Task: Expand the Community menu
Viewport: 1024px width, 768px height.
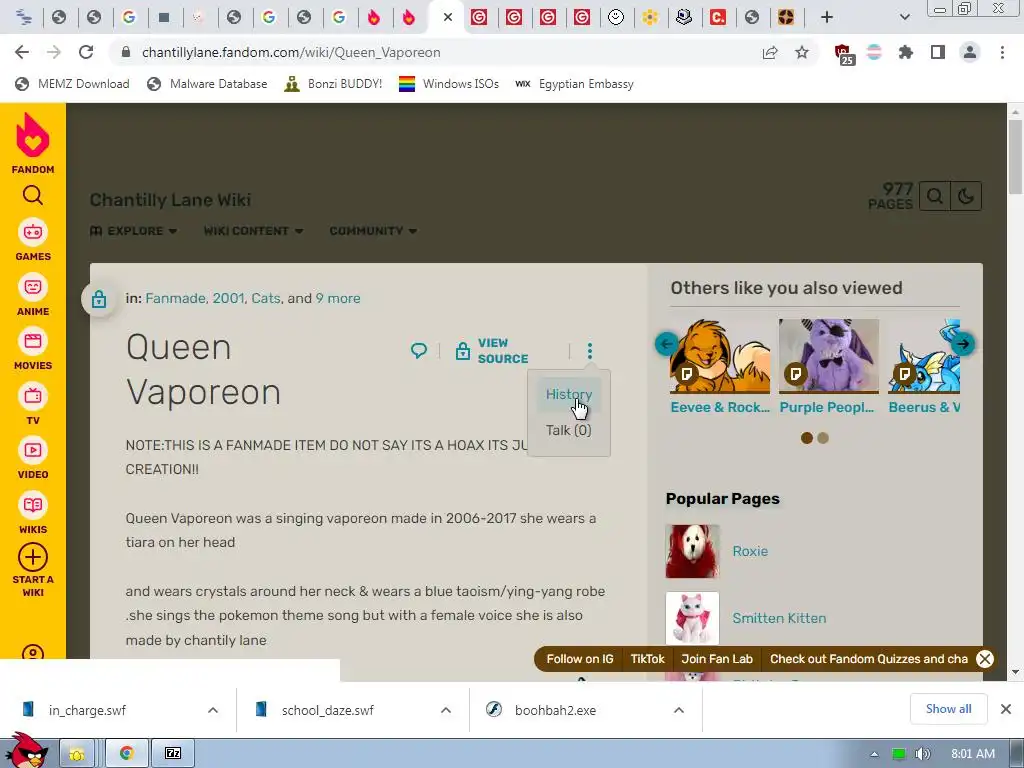Action: click(373, 231)
